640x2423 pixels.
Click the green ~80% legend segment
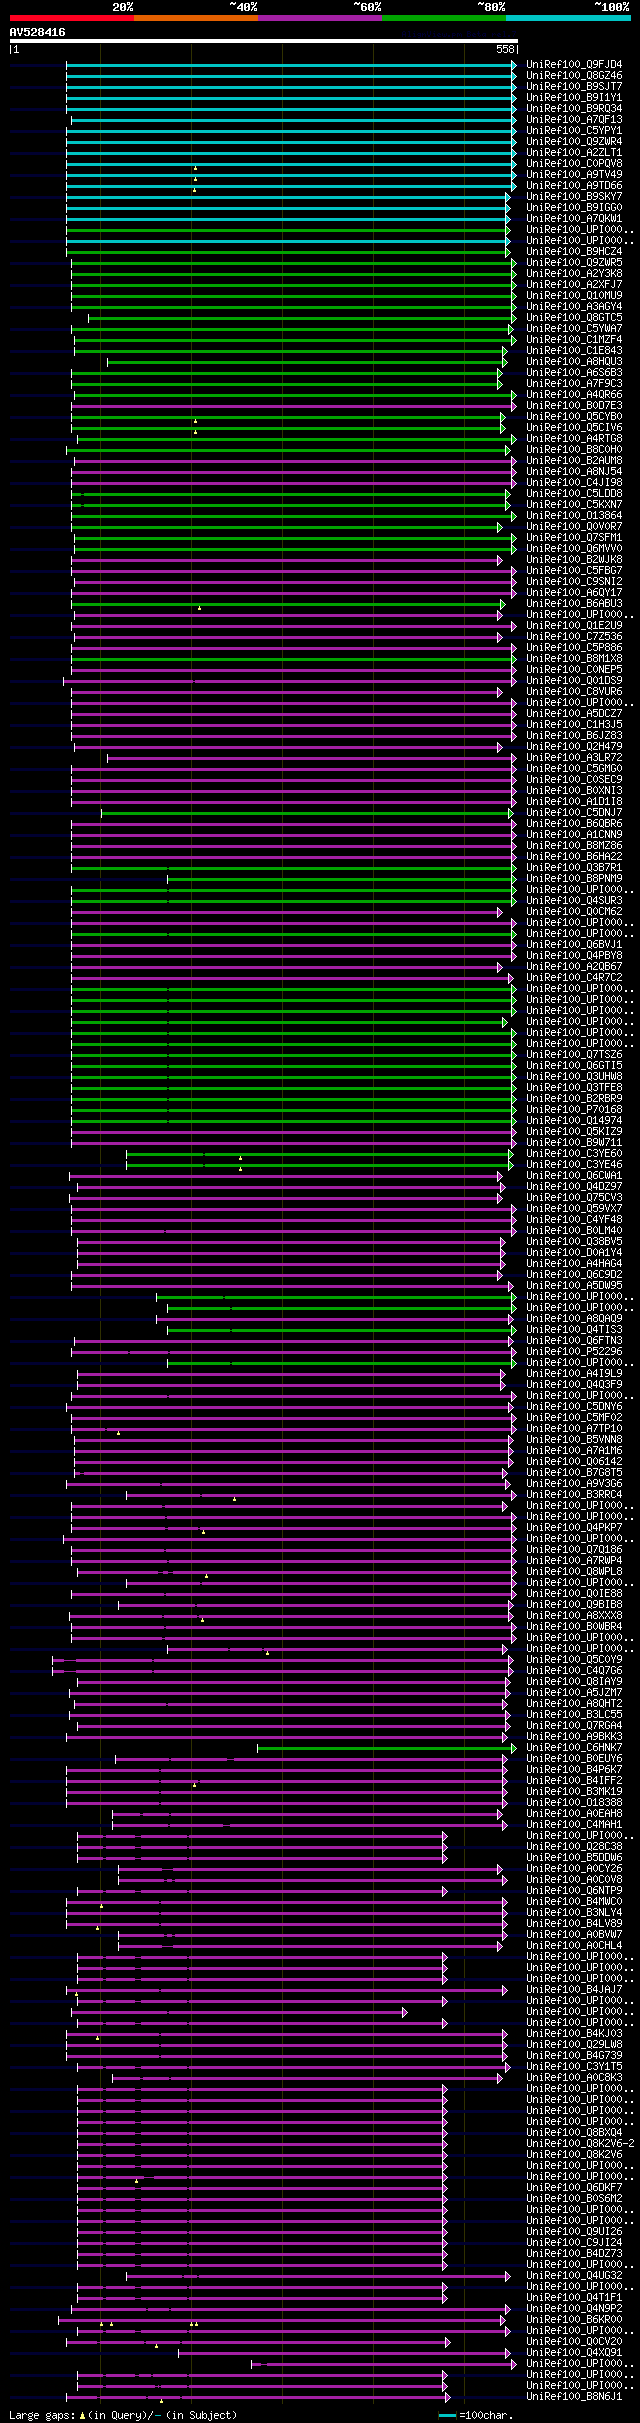(x=443, y=18)
